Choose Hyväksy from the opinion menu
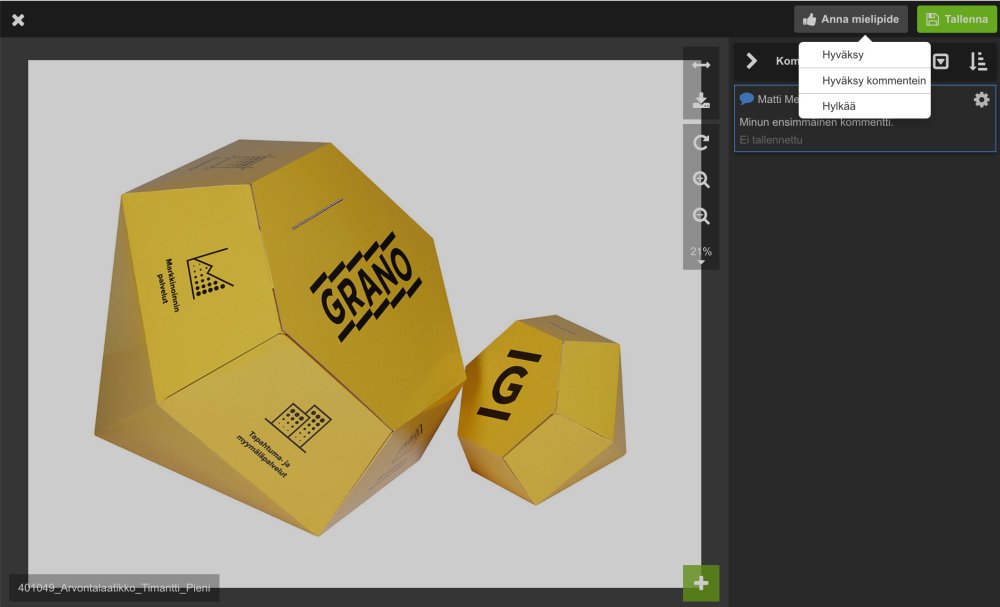Screen dimensions: 1000x607 coord(864,55)
